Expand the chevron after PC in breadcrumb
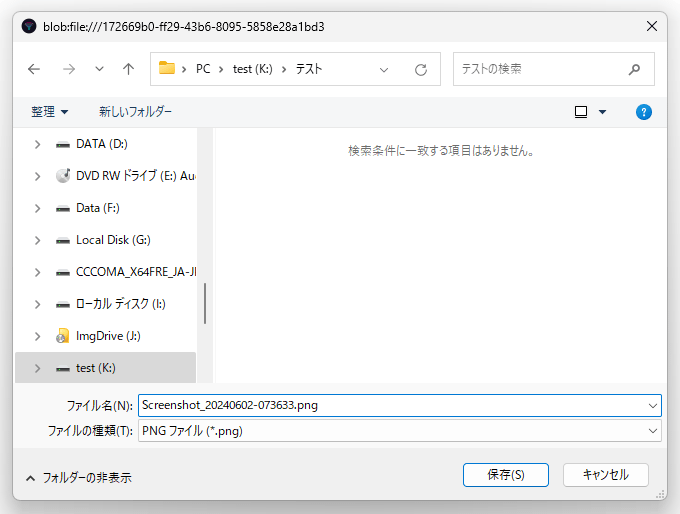 click(221, 69)
